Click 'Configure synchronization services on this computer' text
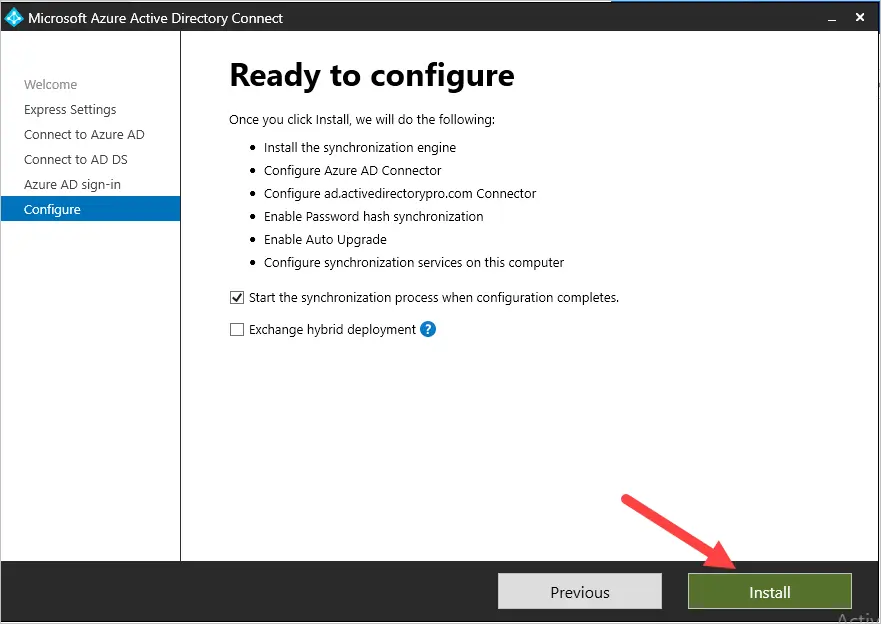Screen dimensions: 881x624 pos(414,263)
